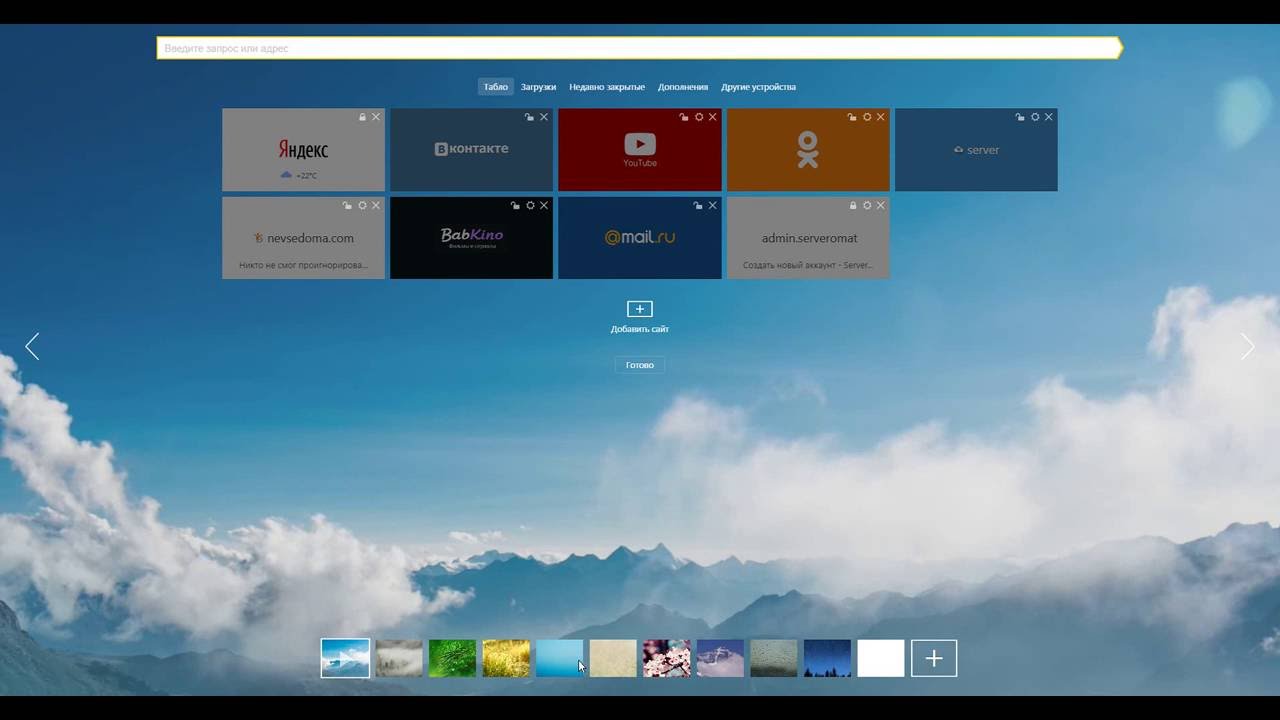This screenshot has height=720, width=1280.
Task: Open settings gear on server tile
Action: click(x=1035, y=117)
